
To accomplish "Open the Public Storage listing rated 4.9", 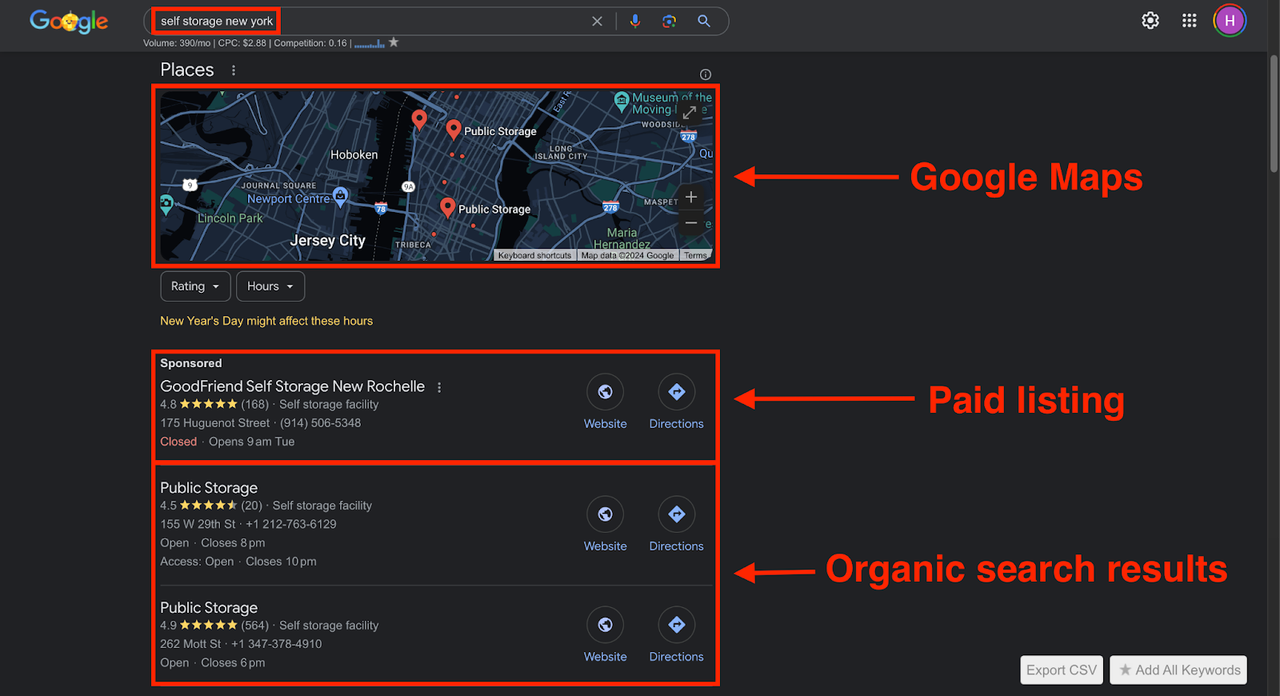I will (x=209, y=608).
